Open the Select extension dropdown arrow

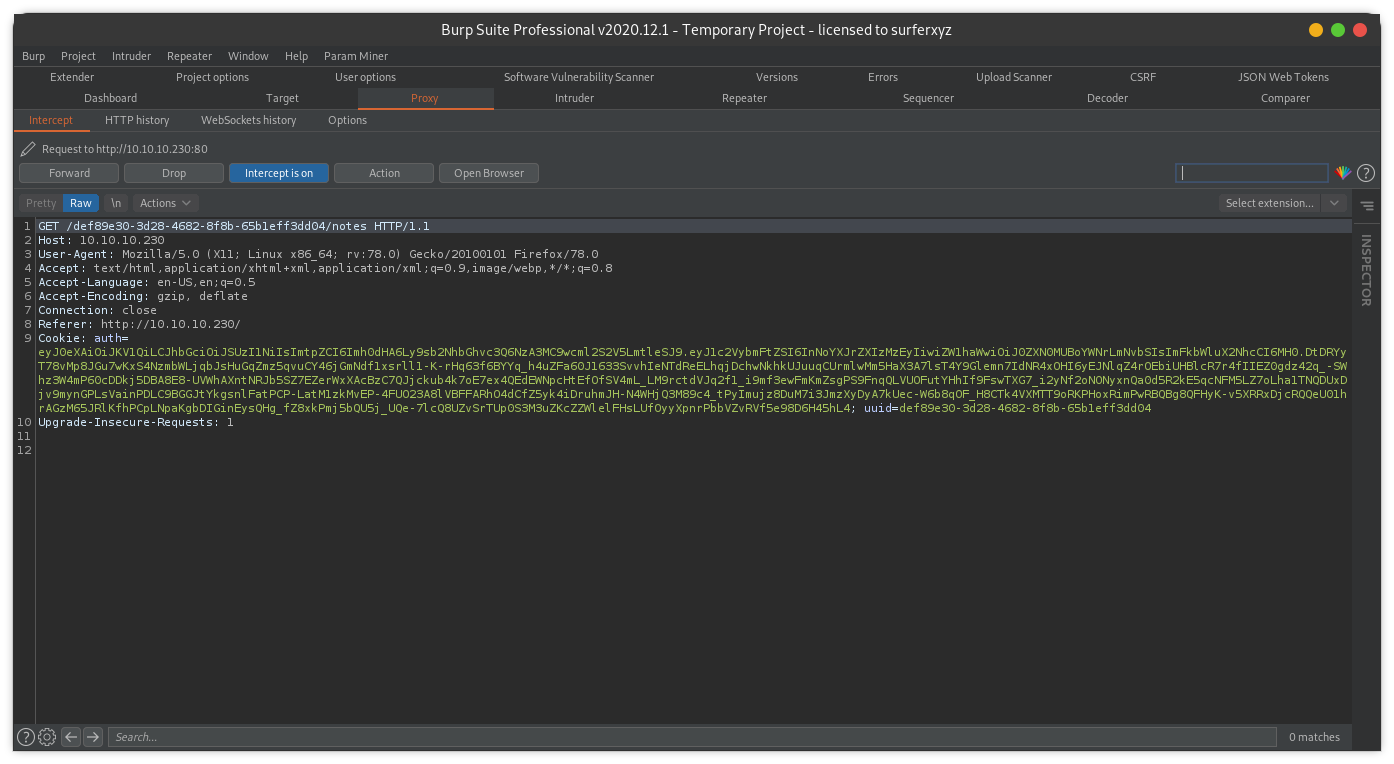1334,203
